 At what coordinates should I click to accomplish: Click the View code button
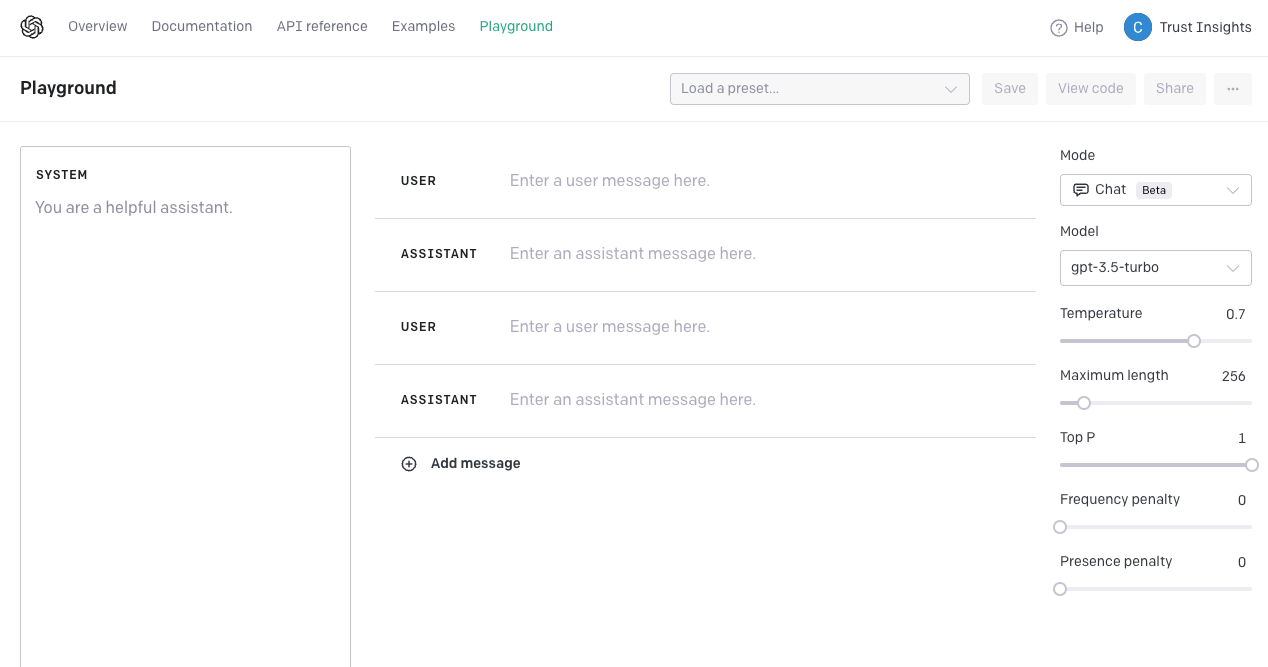1091,88
